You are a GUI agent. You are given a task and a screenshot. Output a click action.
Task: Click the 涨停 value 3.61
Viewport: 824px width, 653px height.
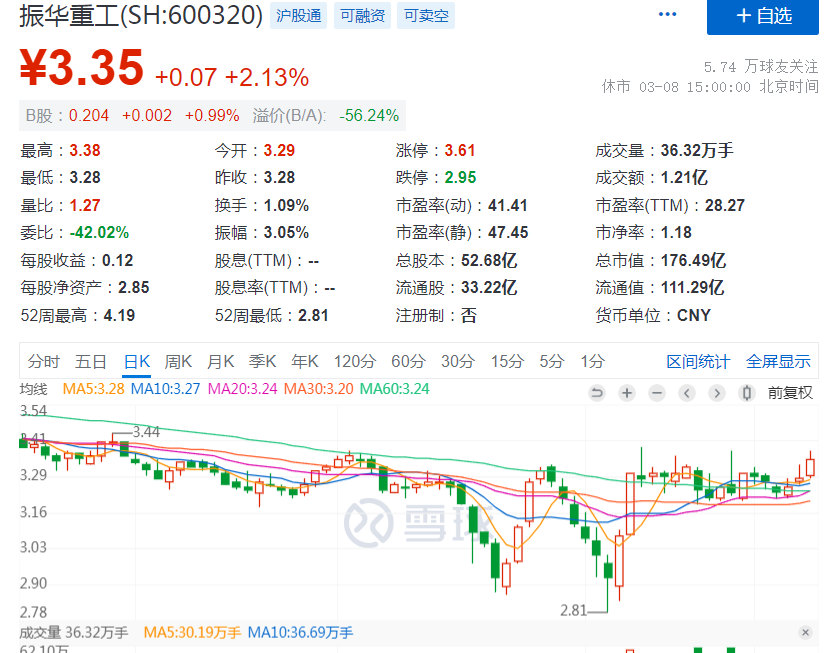(x=460, y=150)
